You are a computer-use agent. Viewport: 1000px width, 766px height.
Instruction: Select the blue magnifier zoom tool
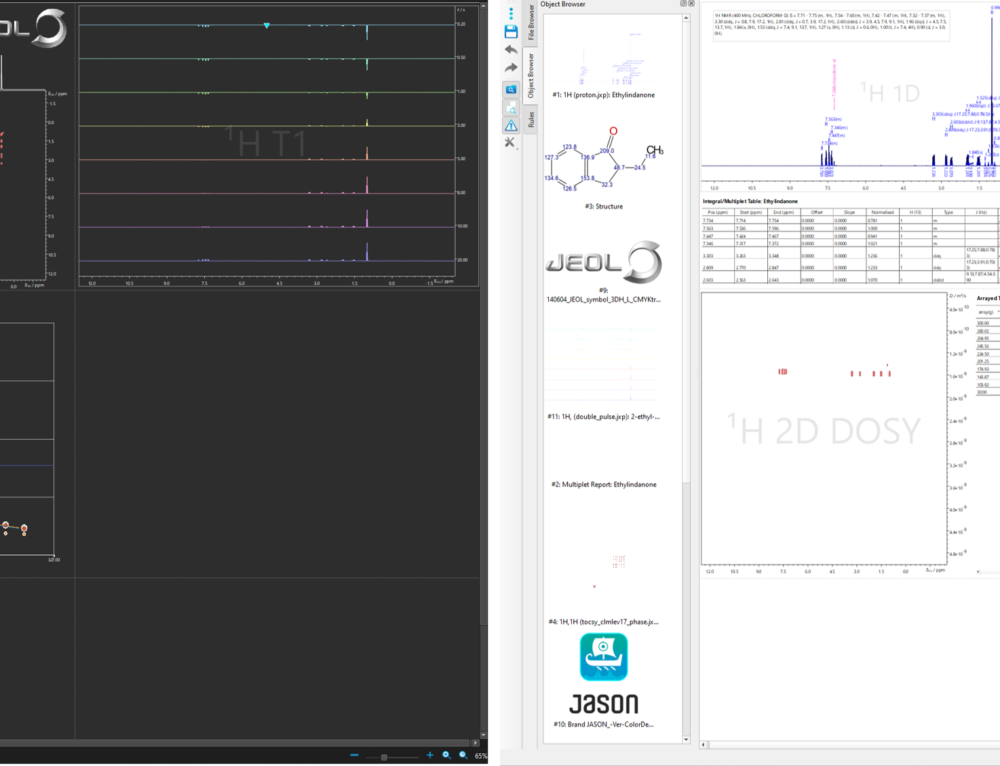(511, 89)
